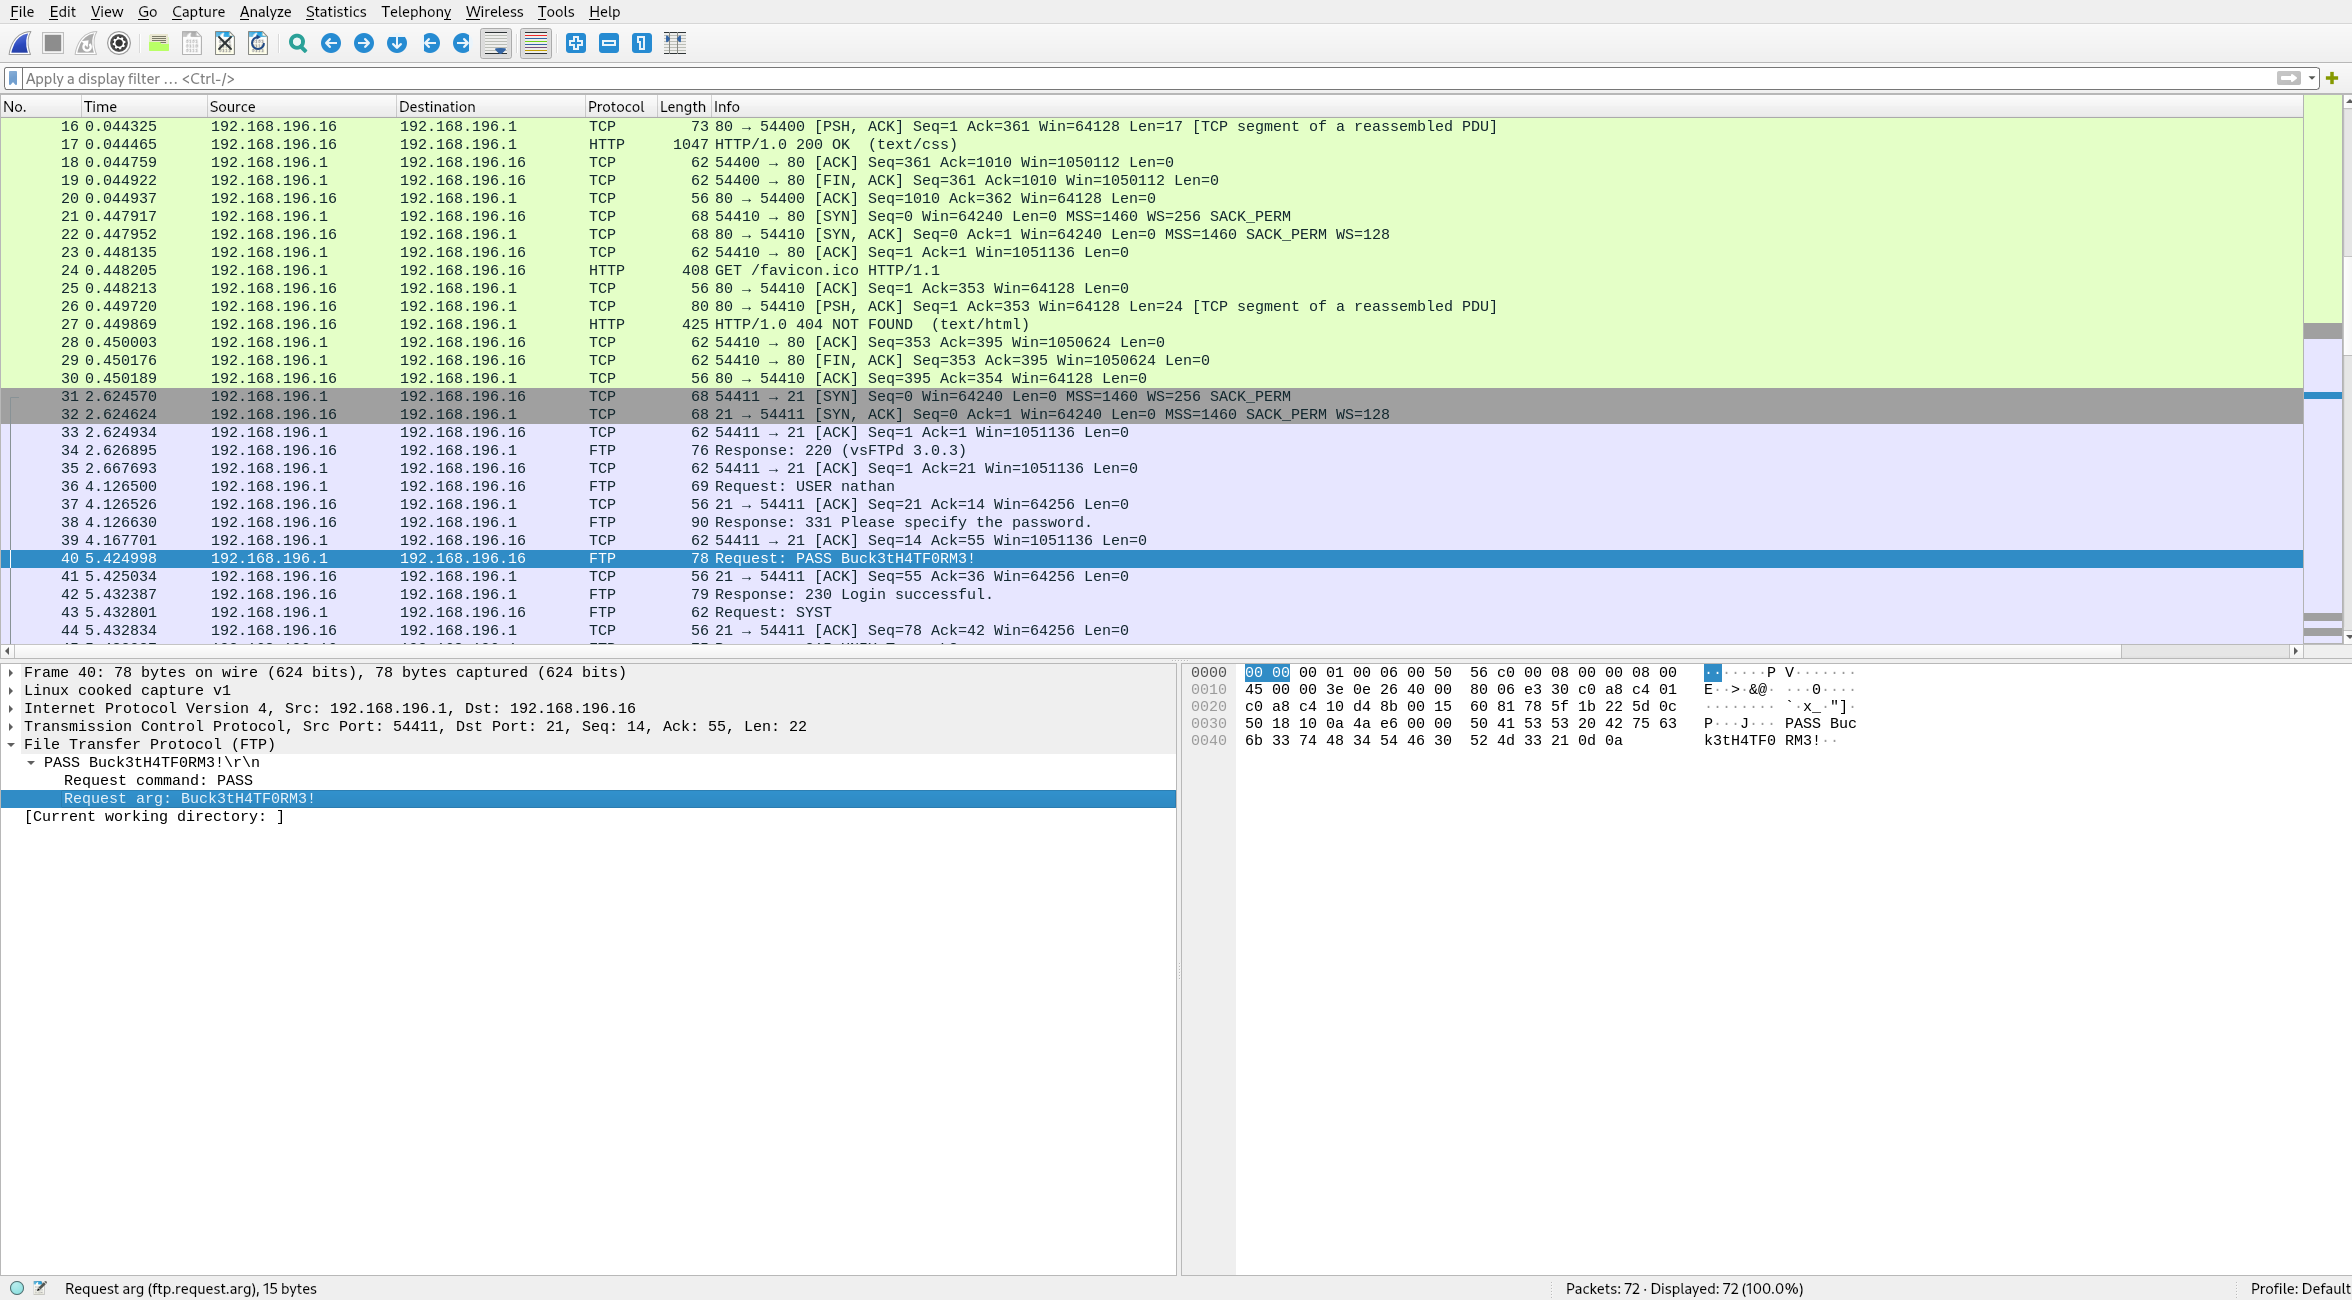
Task: Select packet 38 Response: 331 specify password
Action: pyautogui.click(x=1152, y=523)
